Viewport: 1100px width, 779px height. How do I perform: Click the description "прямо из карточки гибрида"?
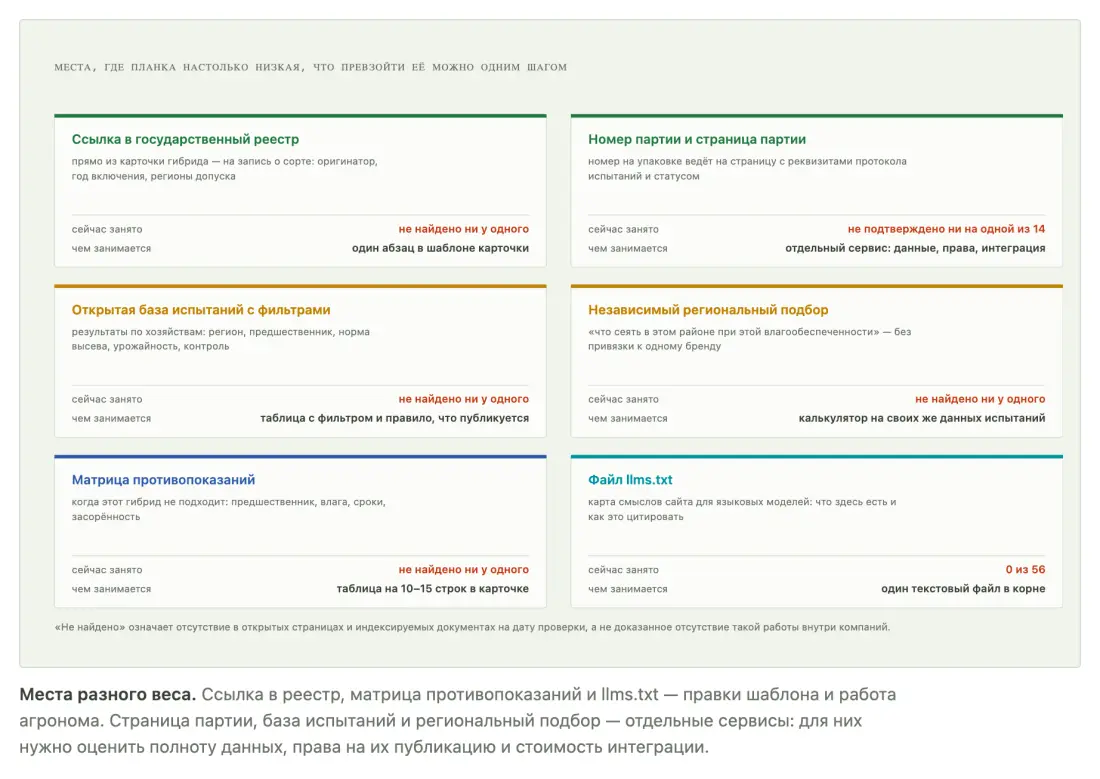[x=141, y=161]
